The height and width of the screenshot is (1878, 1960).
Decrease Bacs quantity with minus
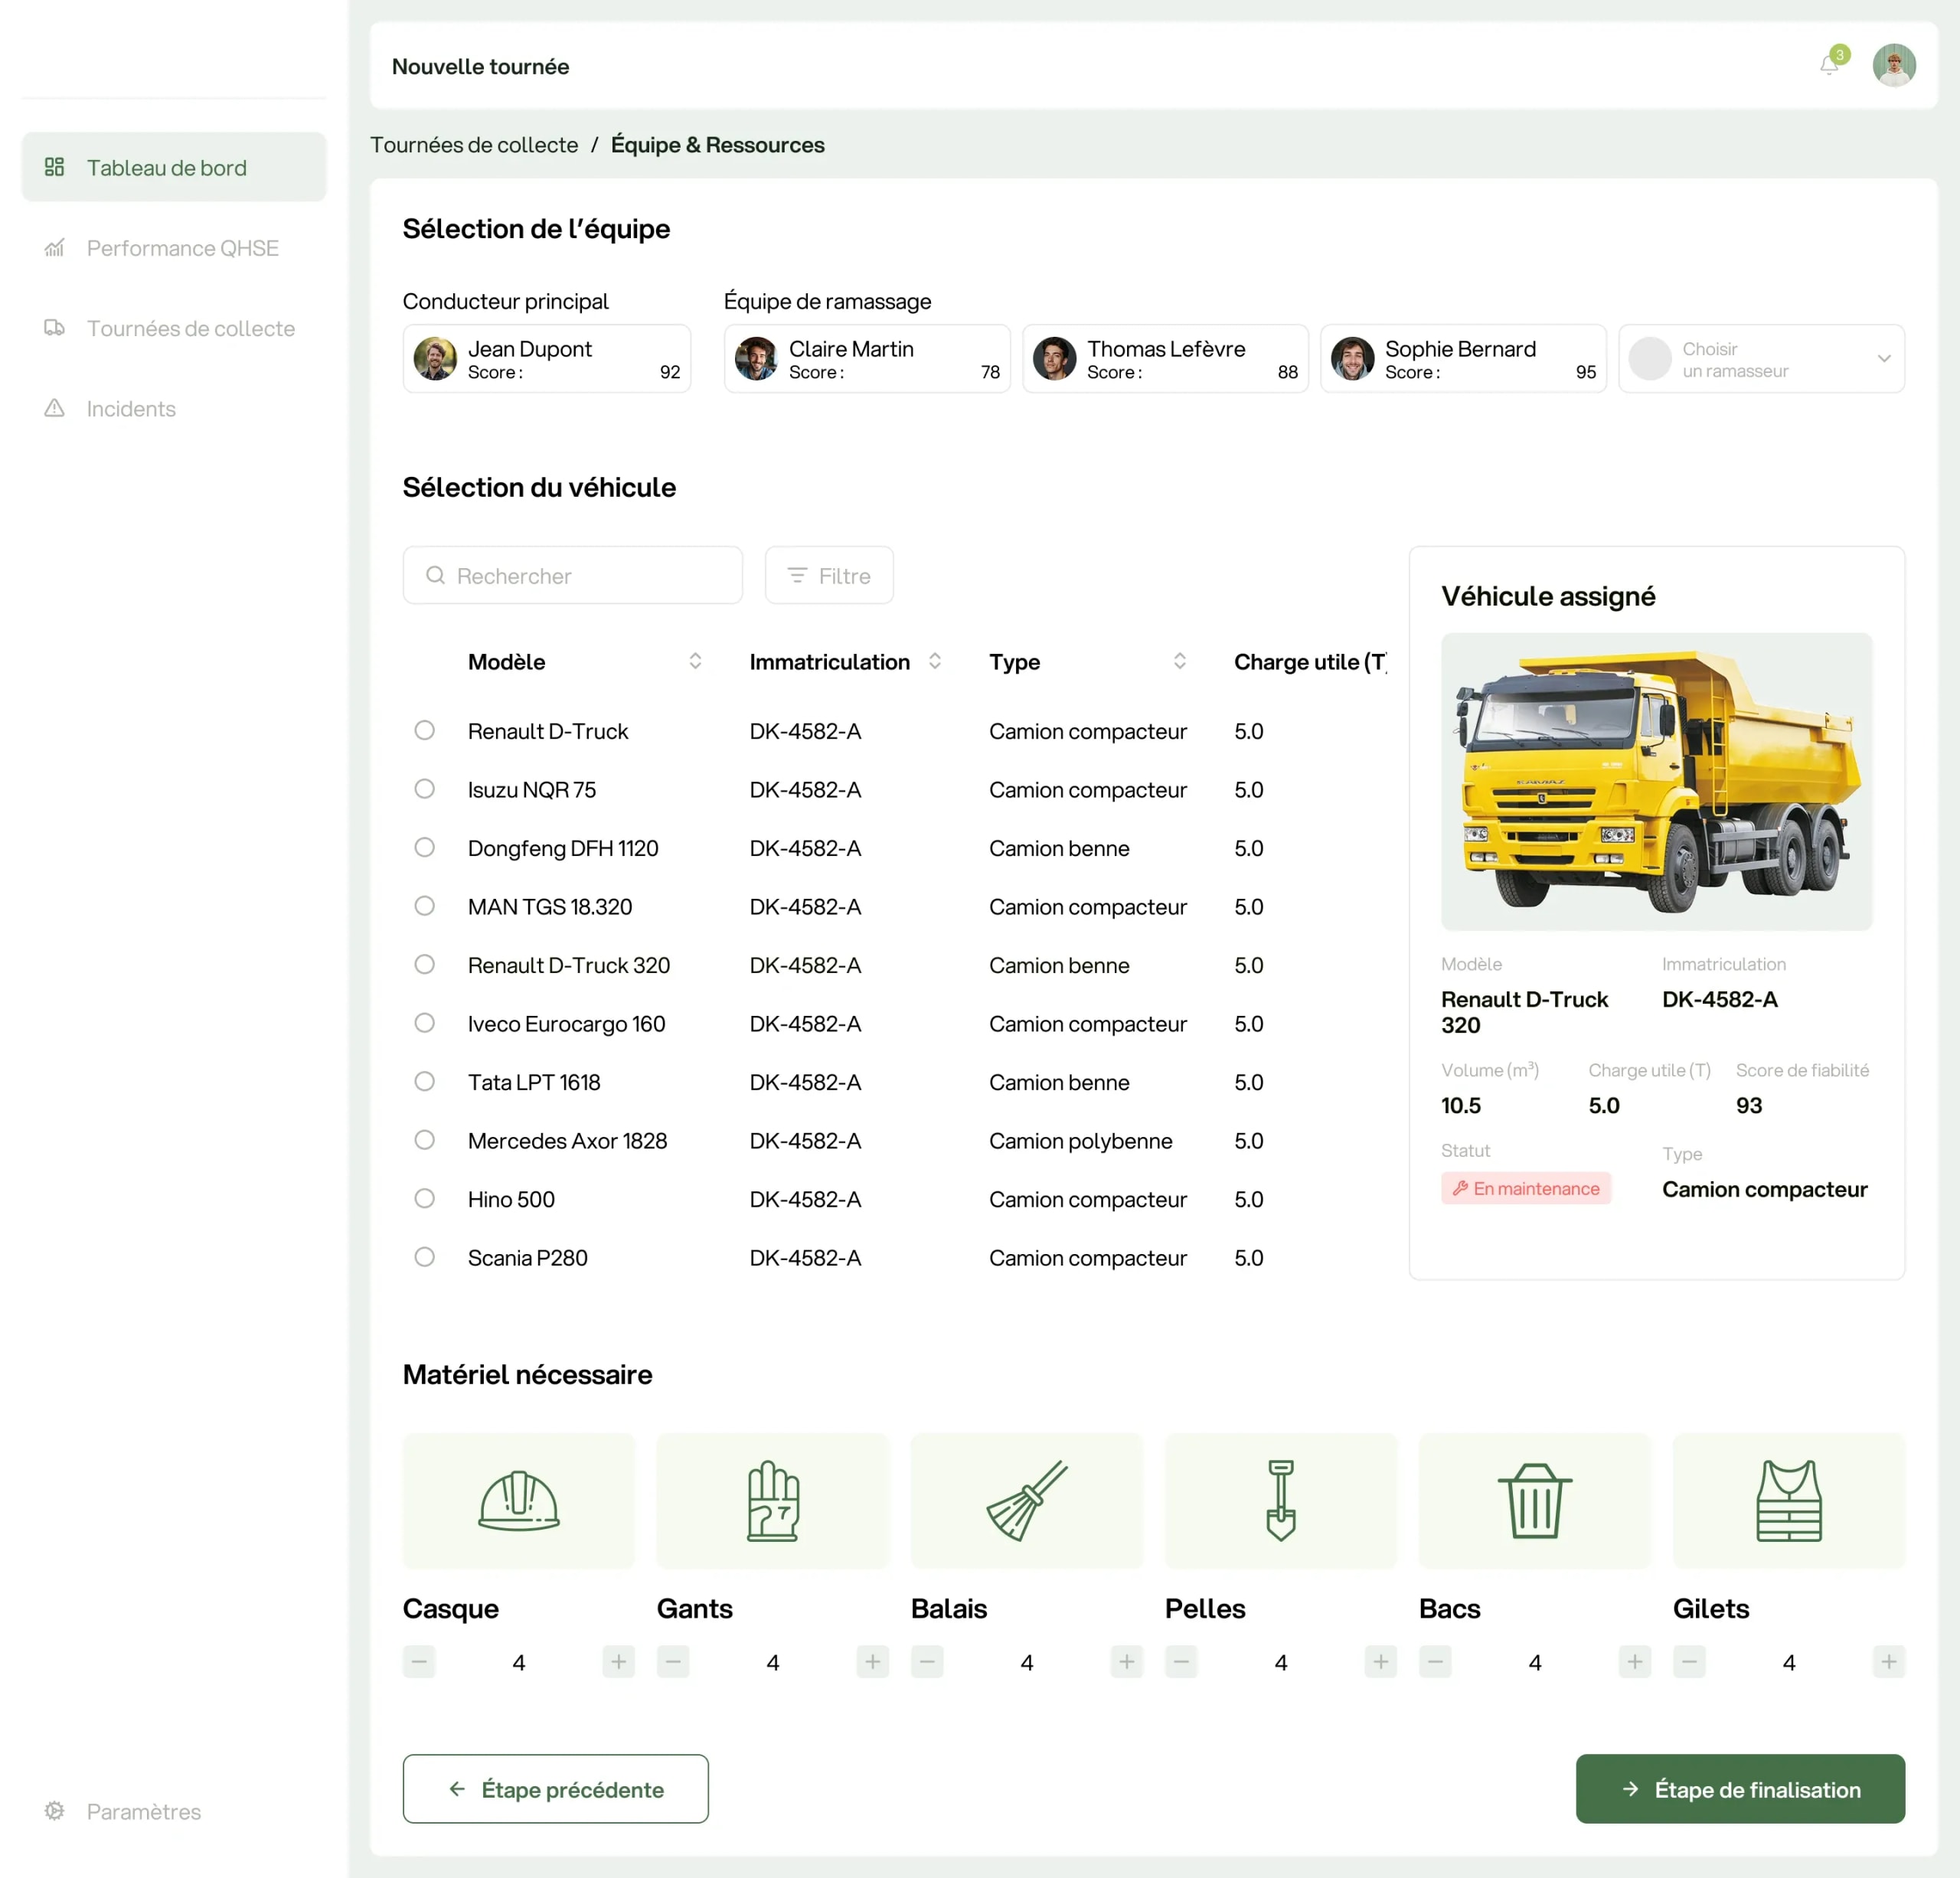(x=1435, y=1661)
